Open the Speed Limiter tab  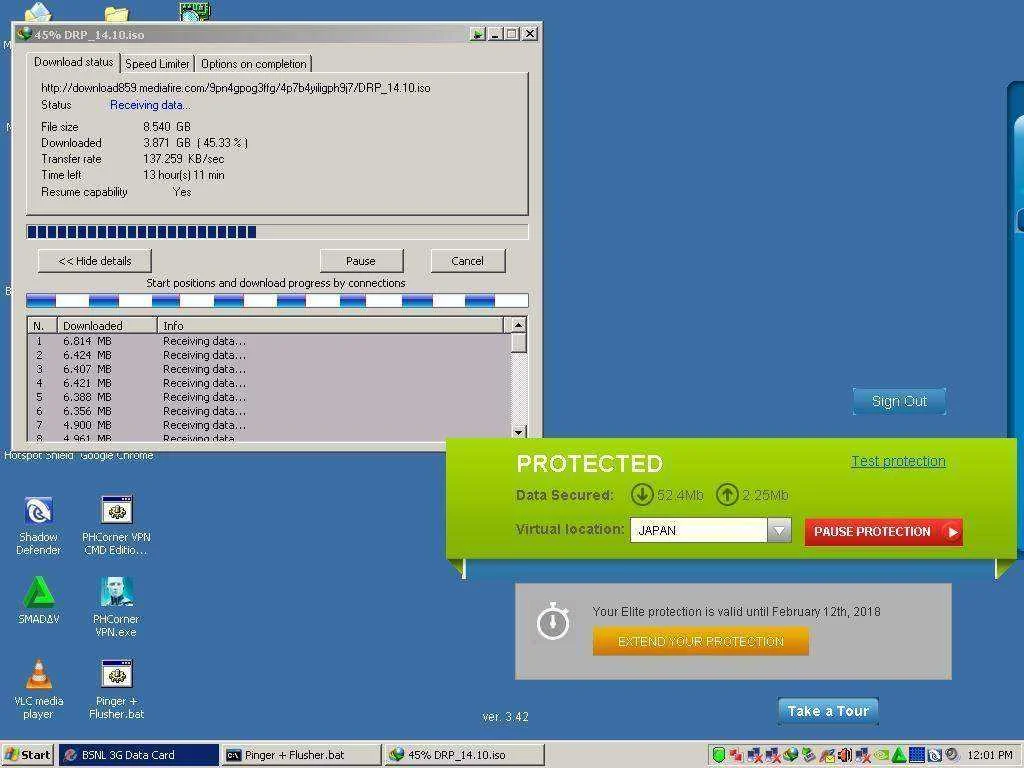(x=157, y=64)
